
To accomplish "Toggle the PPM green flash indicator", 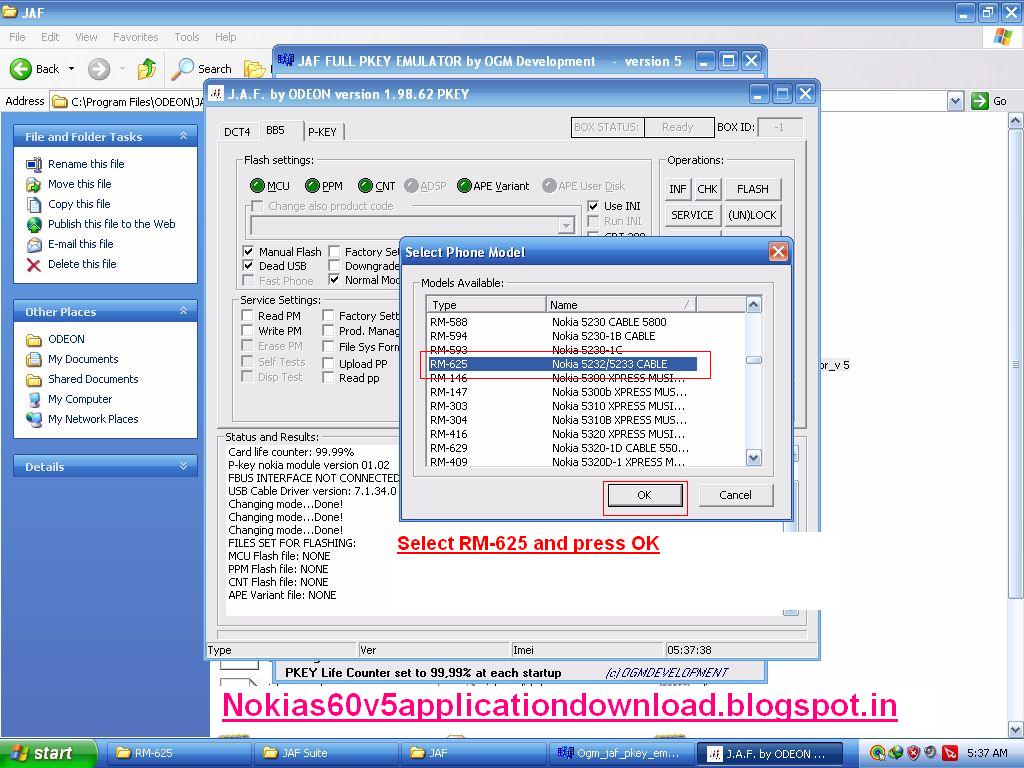I will click(312, 186).
